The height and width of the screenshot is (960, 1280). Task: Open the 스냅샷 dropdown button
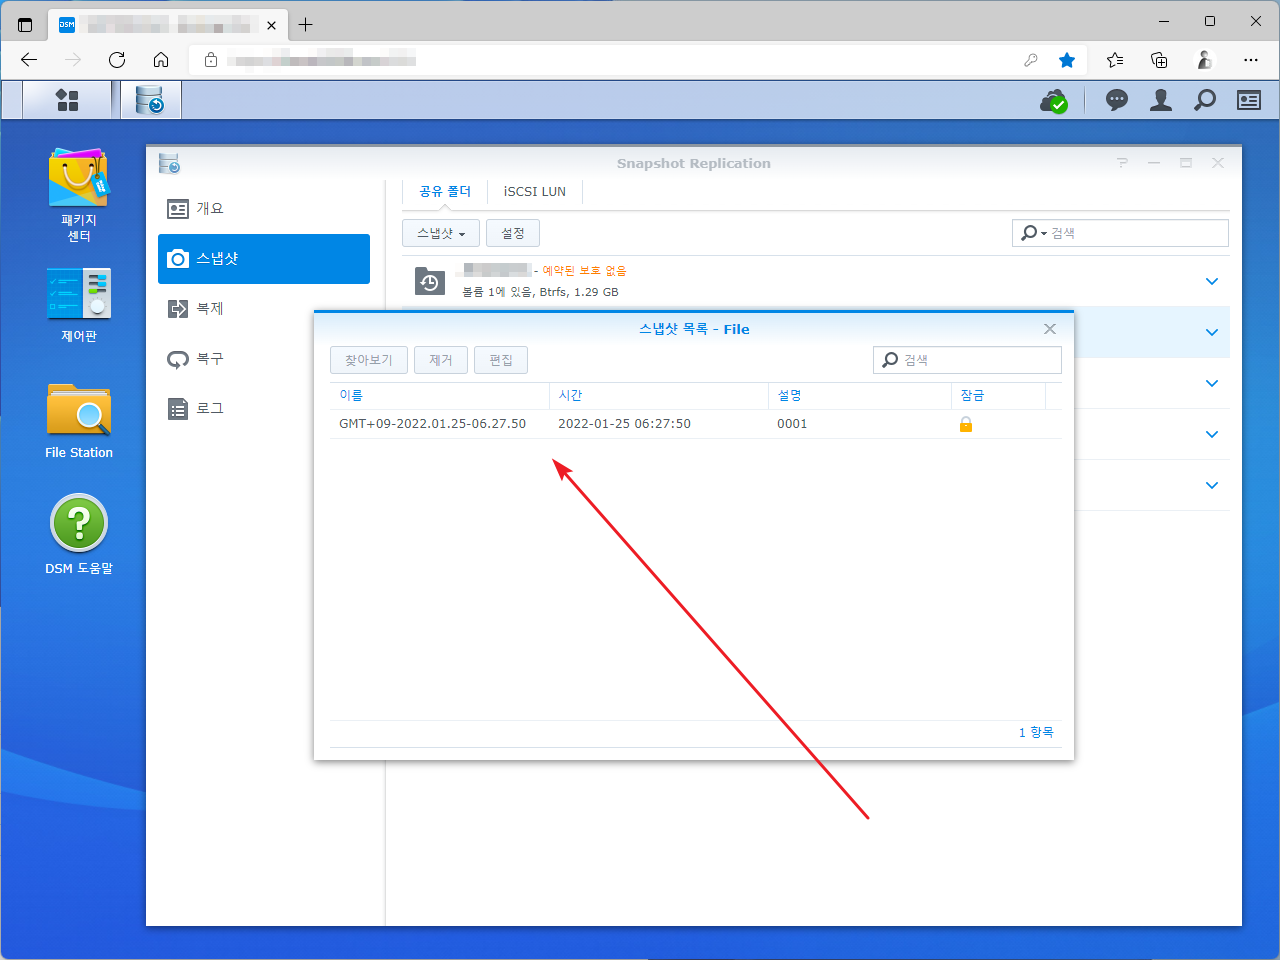(441, 233)
